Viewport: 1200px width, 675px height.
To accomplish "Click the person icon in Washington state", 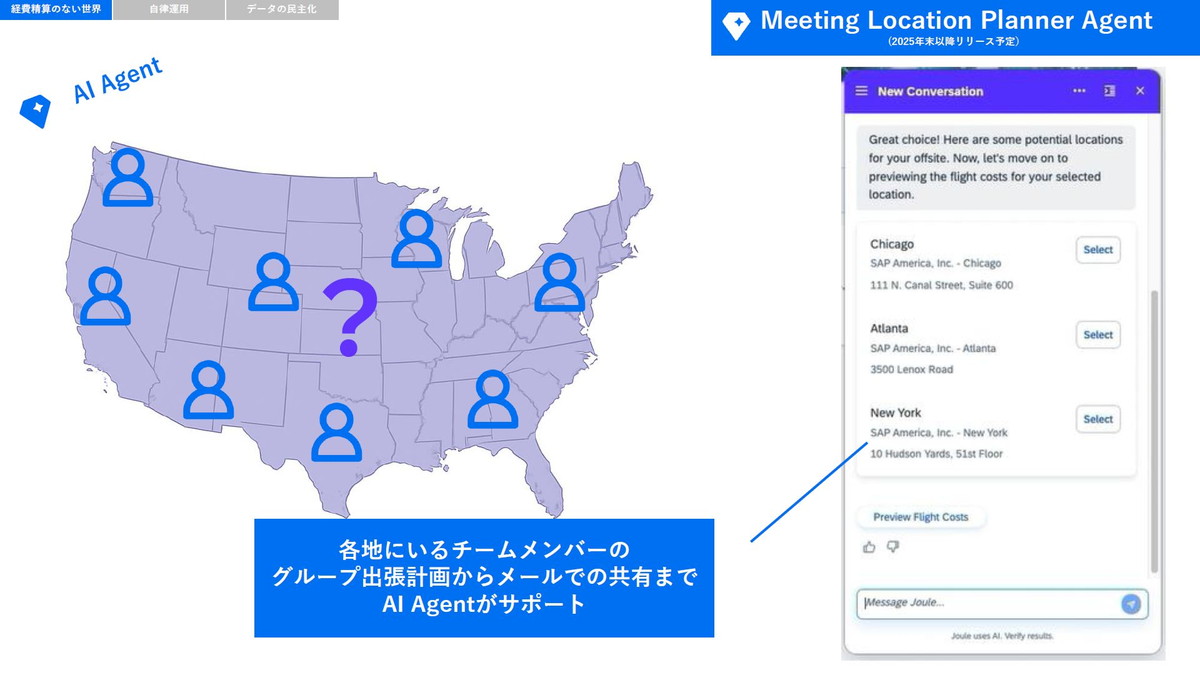I will coord(128,177).
